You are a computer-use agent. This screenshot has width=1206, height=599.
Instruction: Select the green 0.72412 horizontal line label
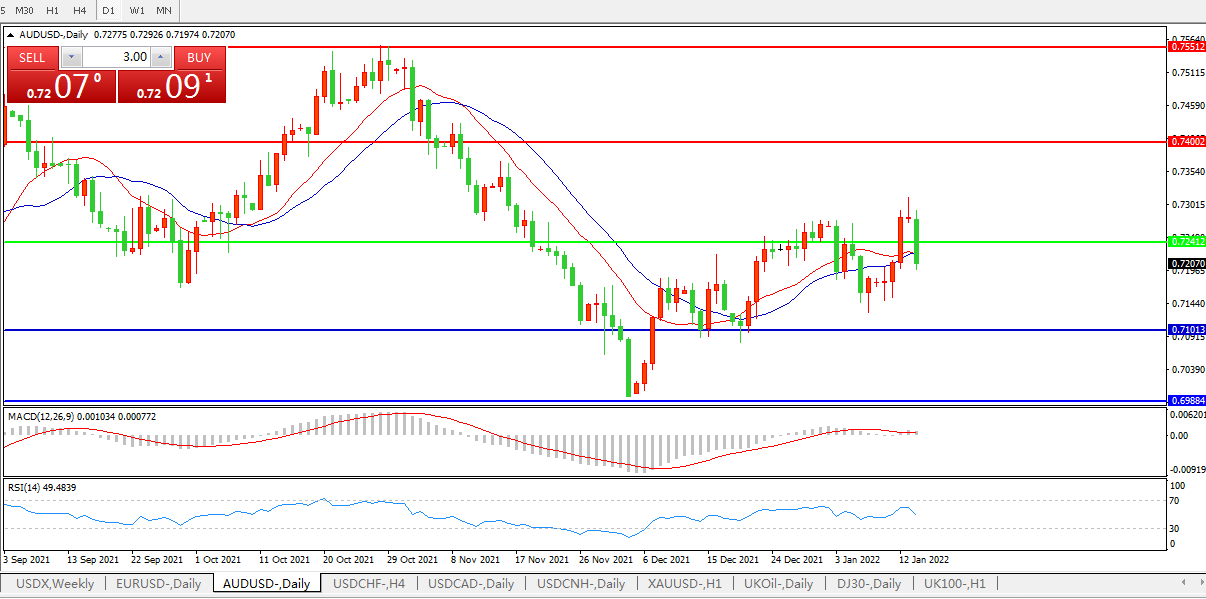[1186, 242]
